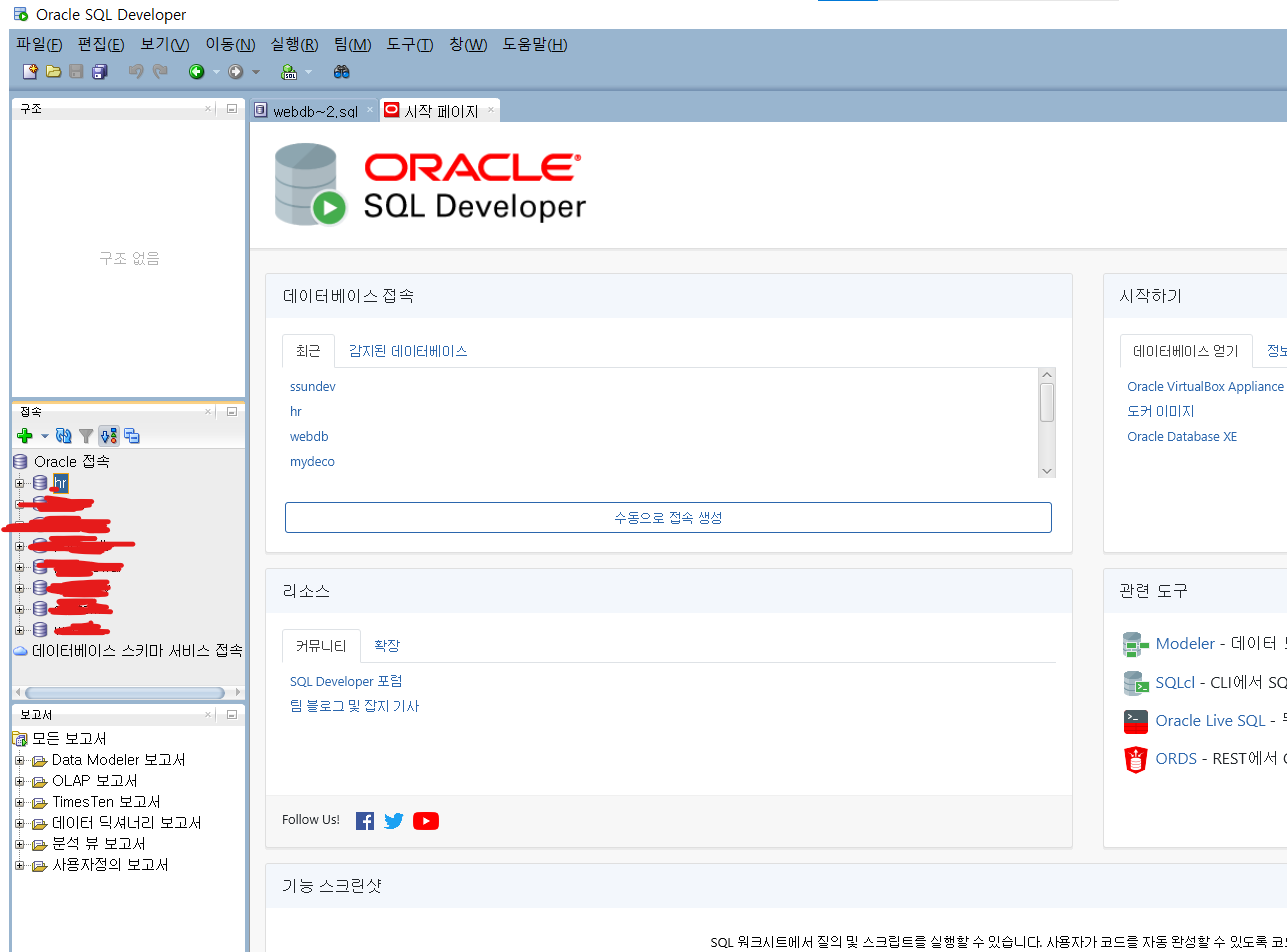This screenshot has height=952, width=1287.
Task: Open webdb recent connection link
Action: [309, 436]
